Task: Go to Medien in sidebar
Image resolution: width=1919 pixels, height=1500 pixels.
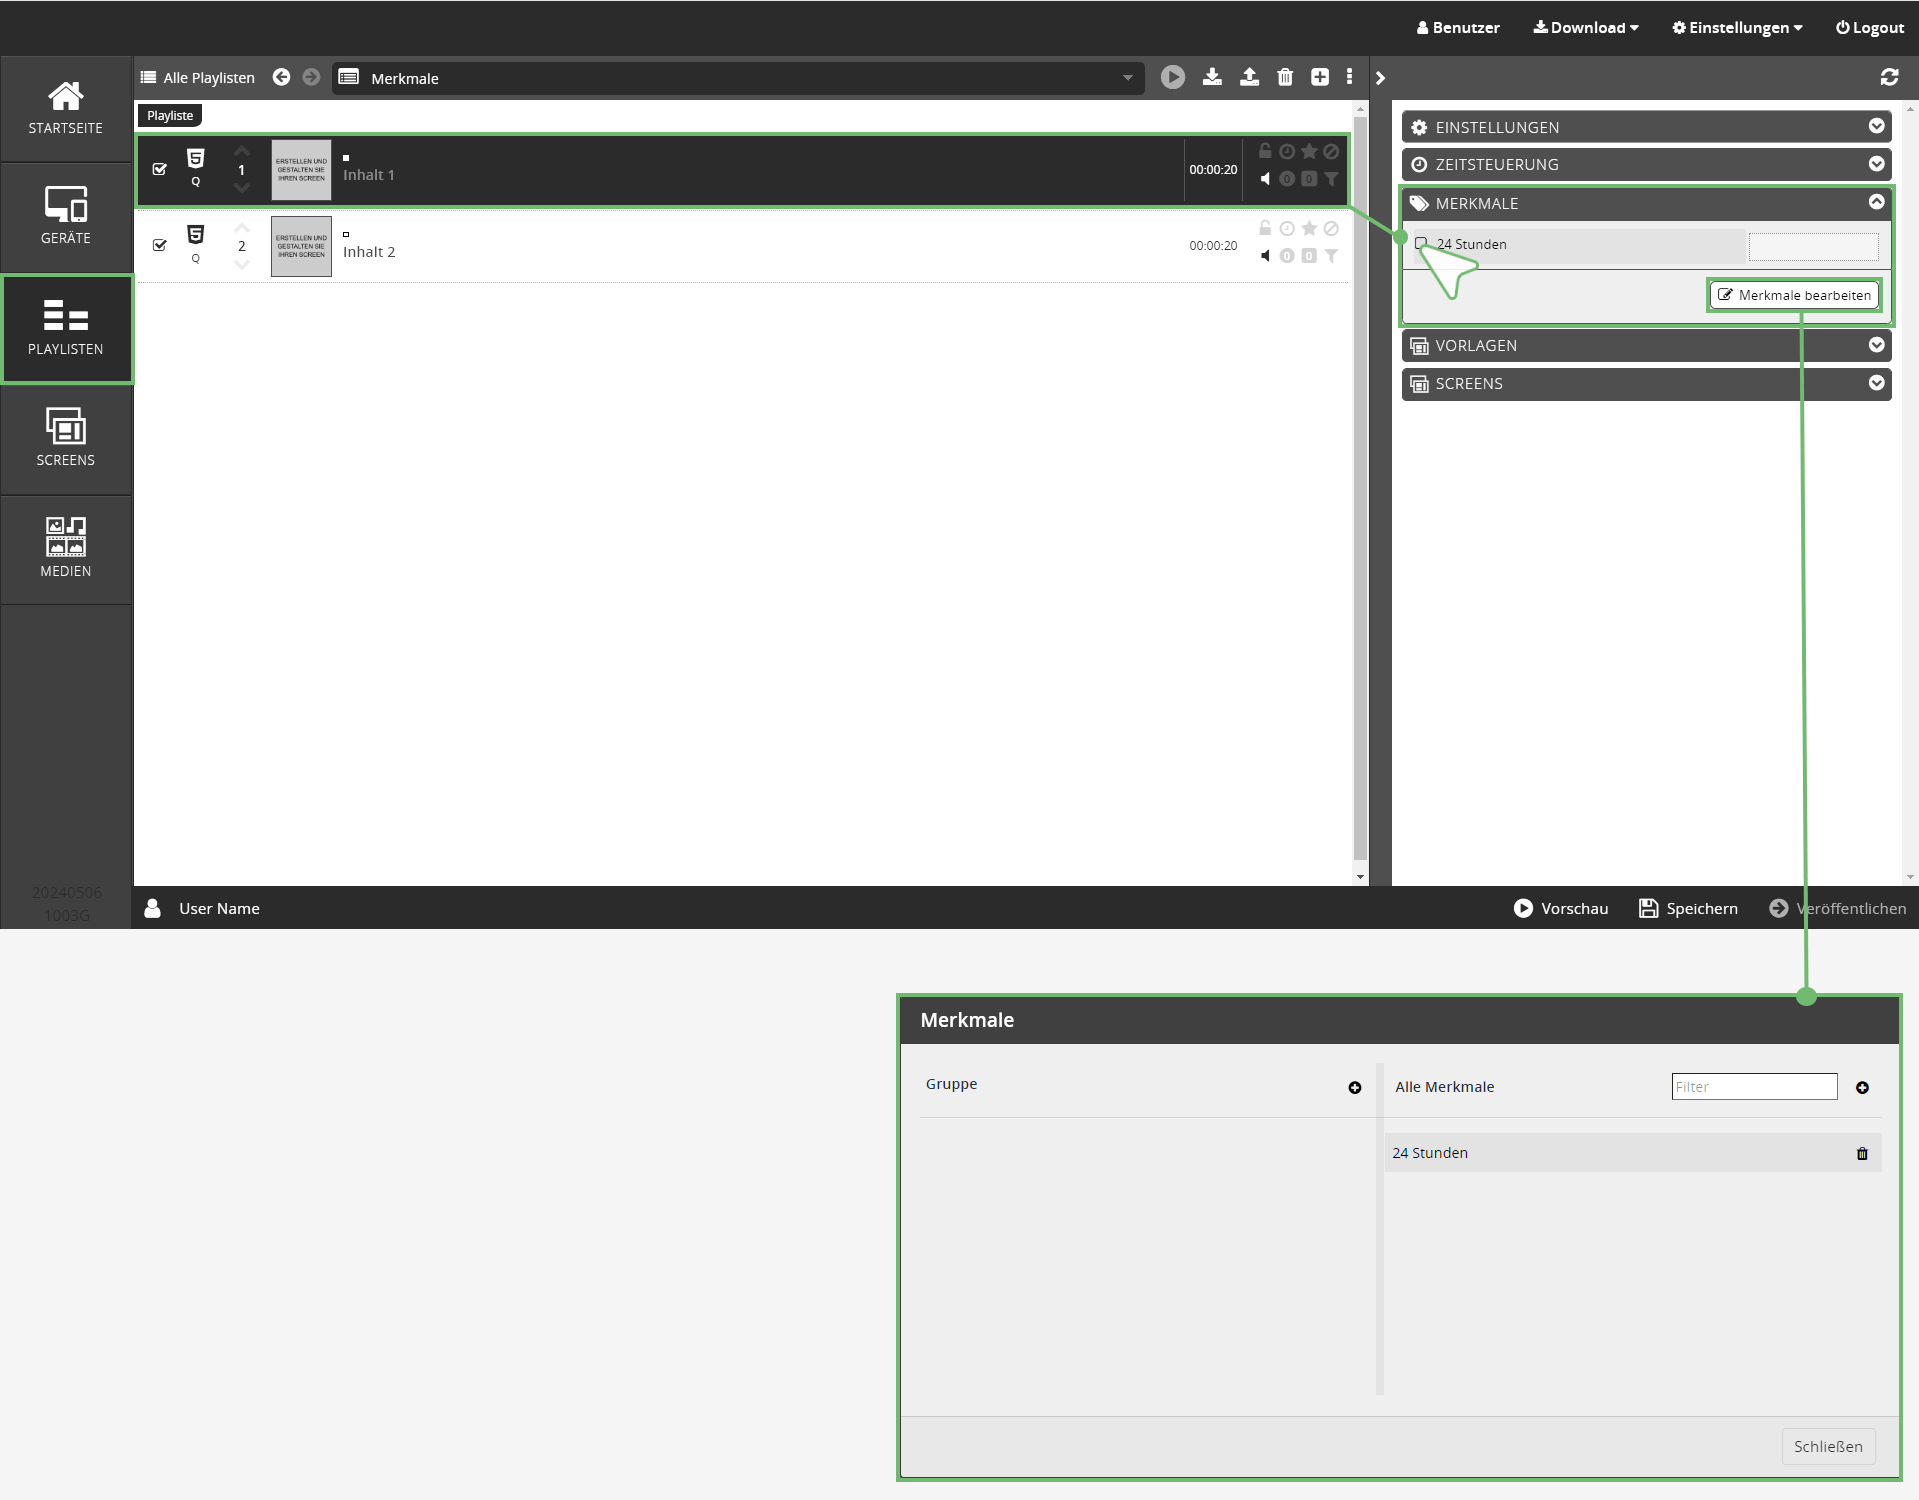Action: click(66, 548)
